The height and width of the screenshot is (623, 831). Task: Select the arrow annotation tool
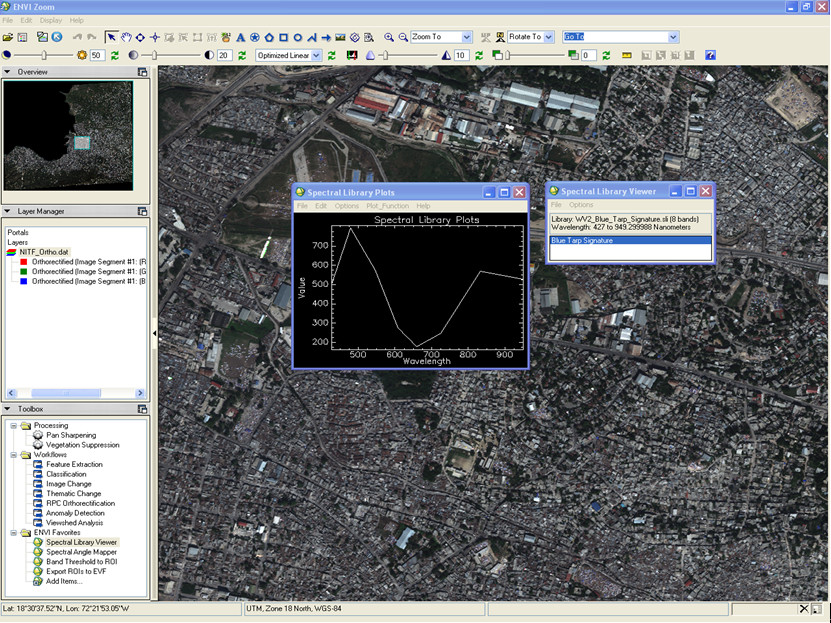coord(326,37)
